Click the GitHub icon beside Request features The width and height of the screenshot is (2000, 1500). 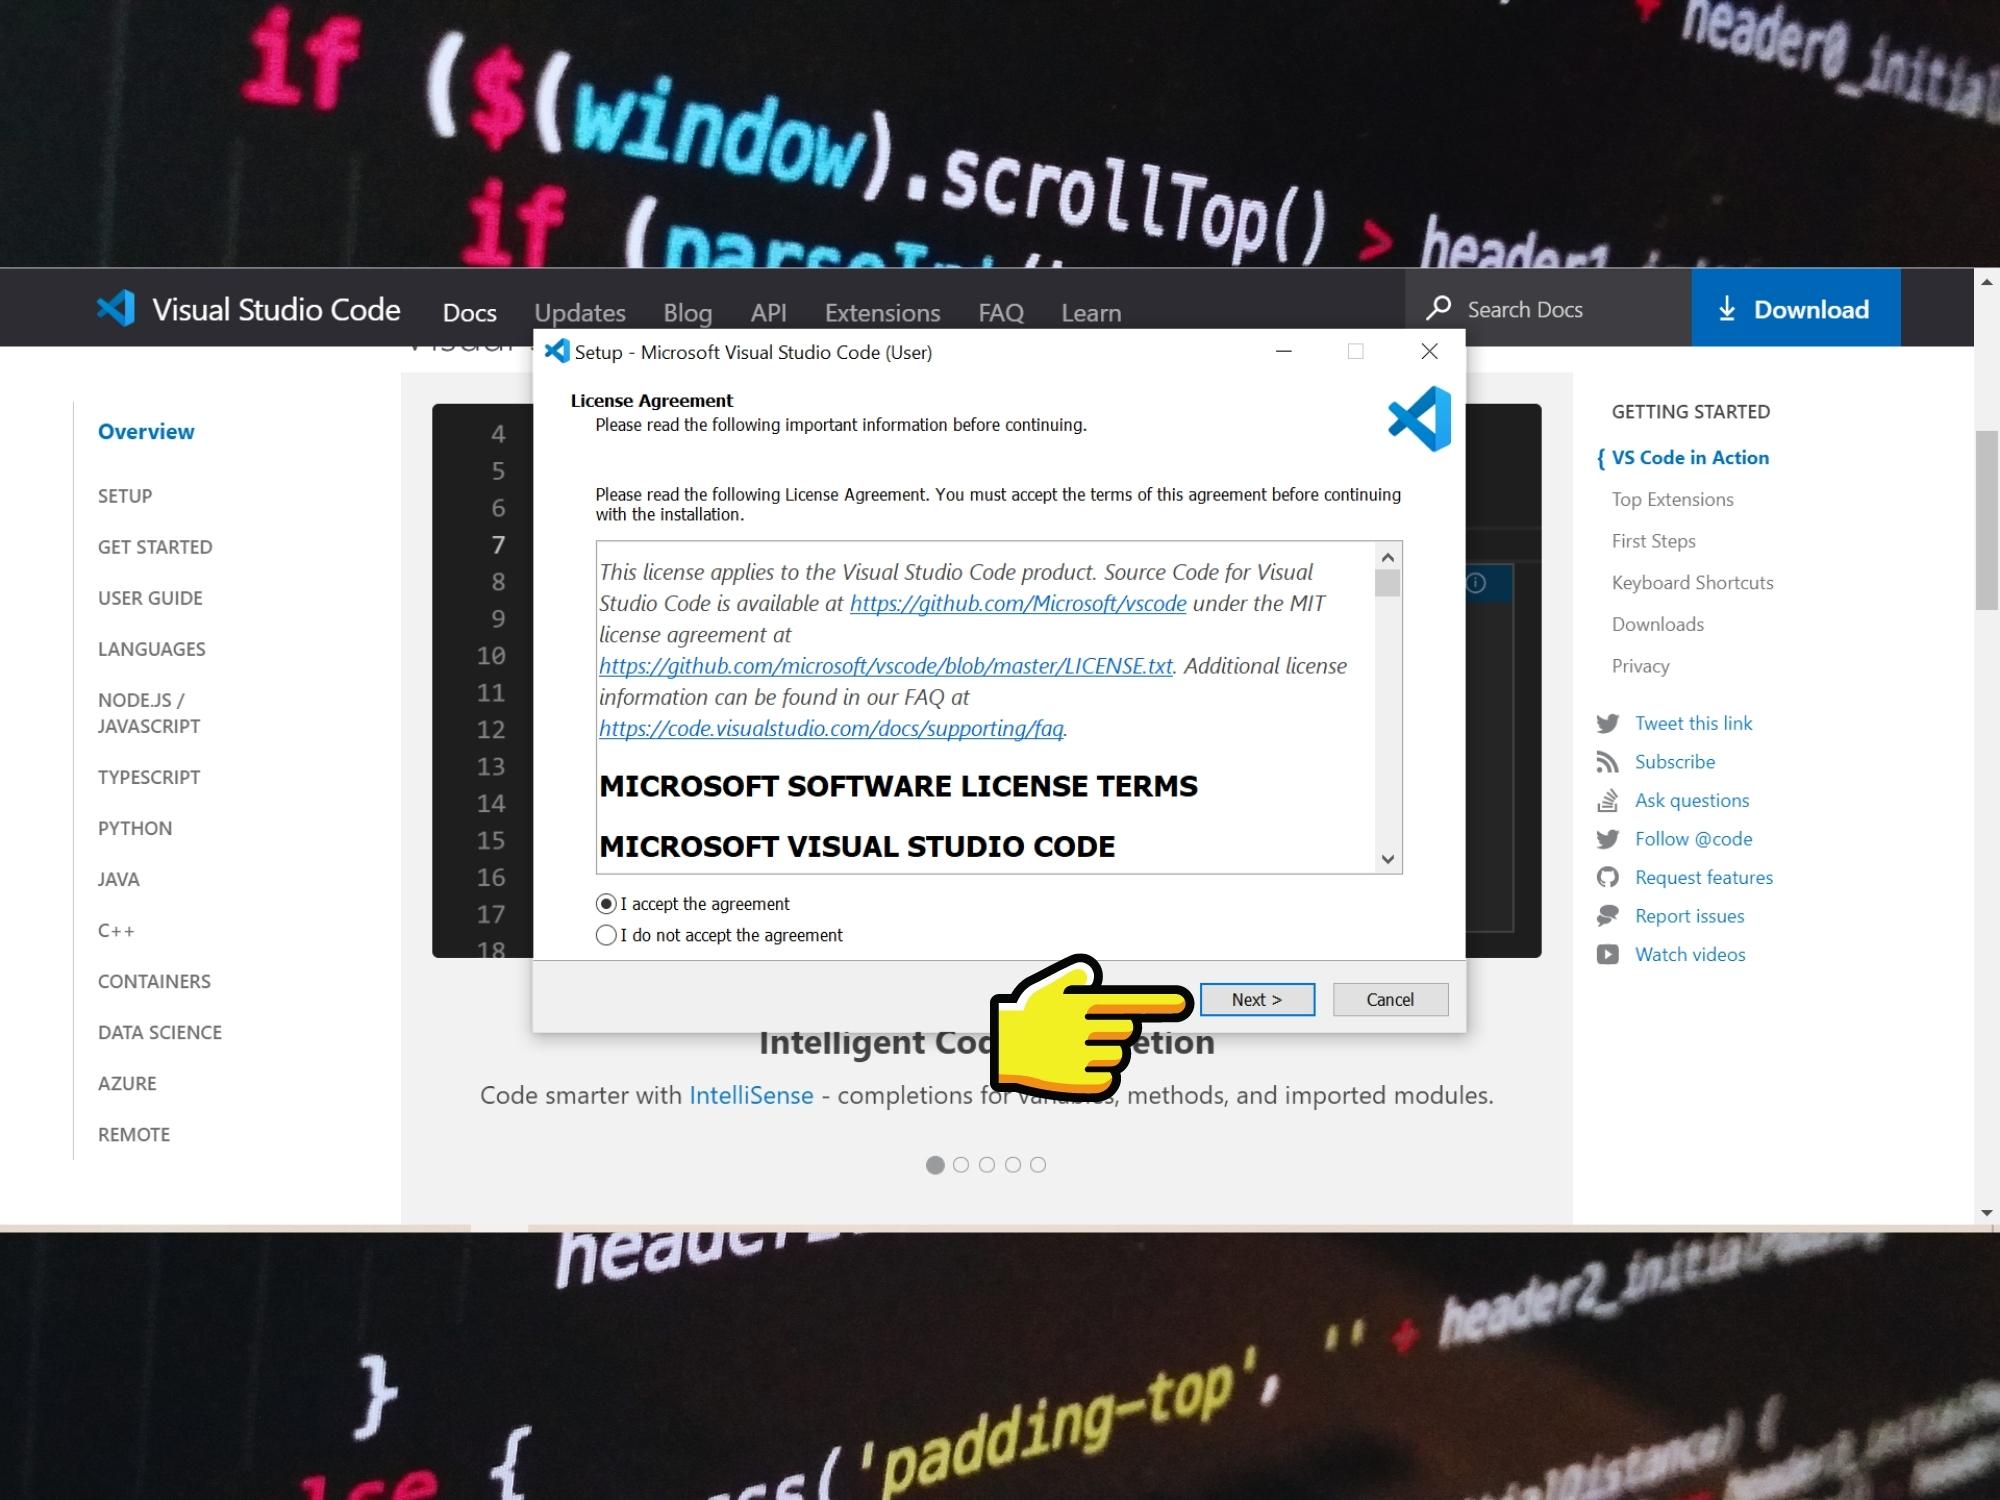pos(1608,878)
